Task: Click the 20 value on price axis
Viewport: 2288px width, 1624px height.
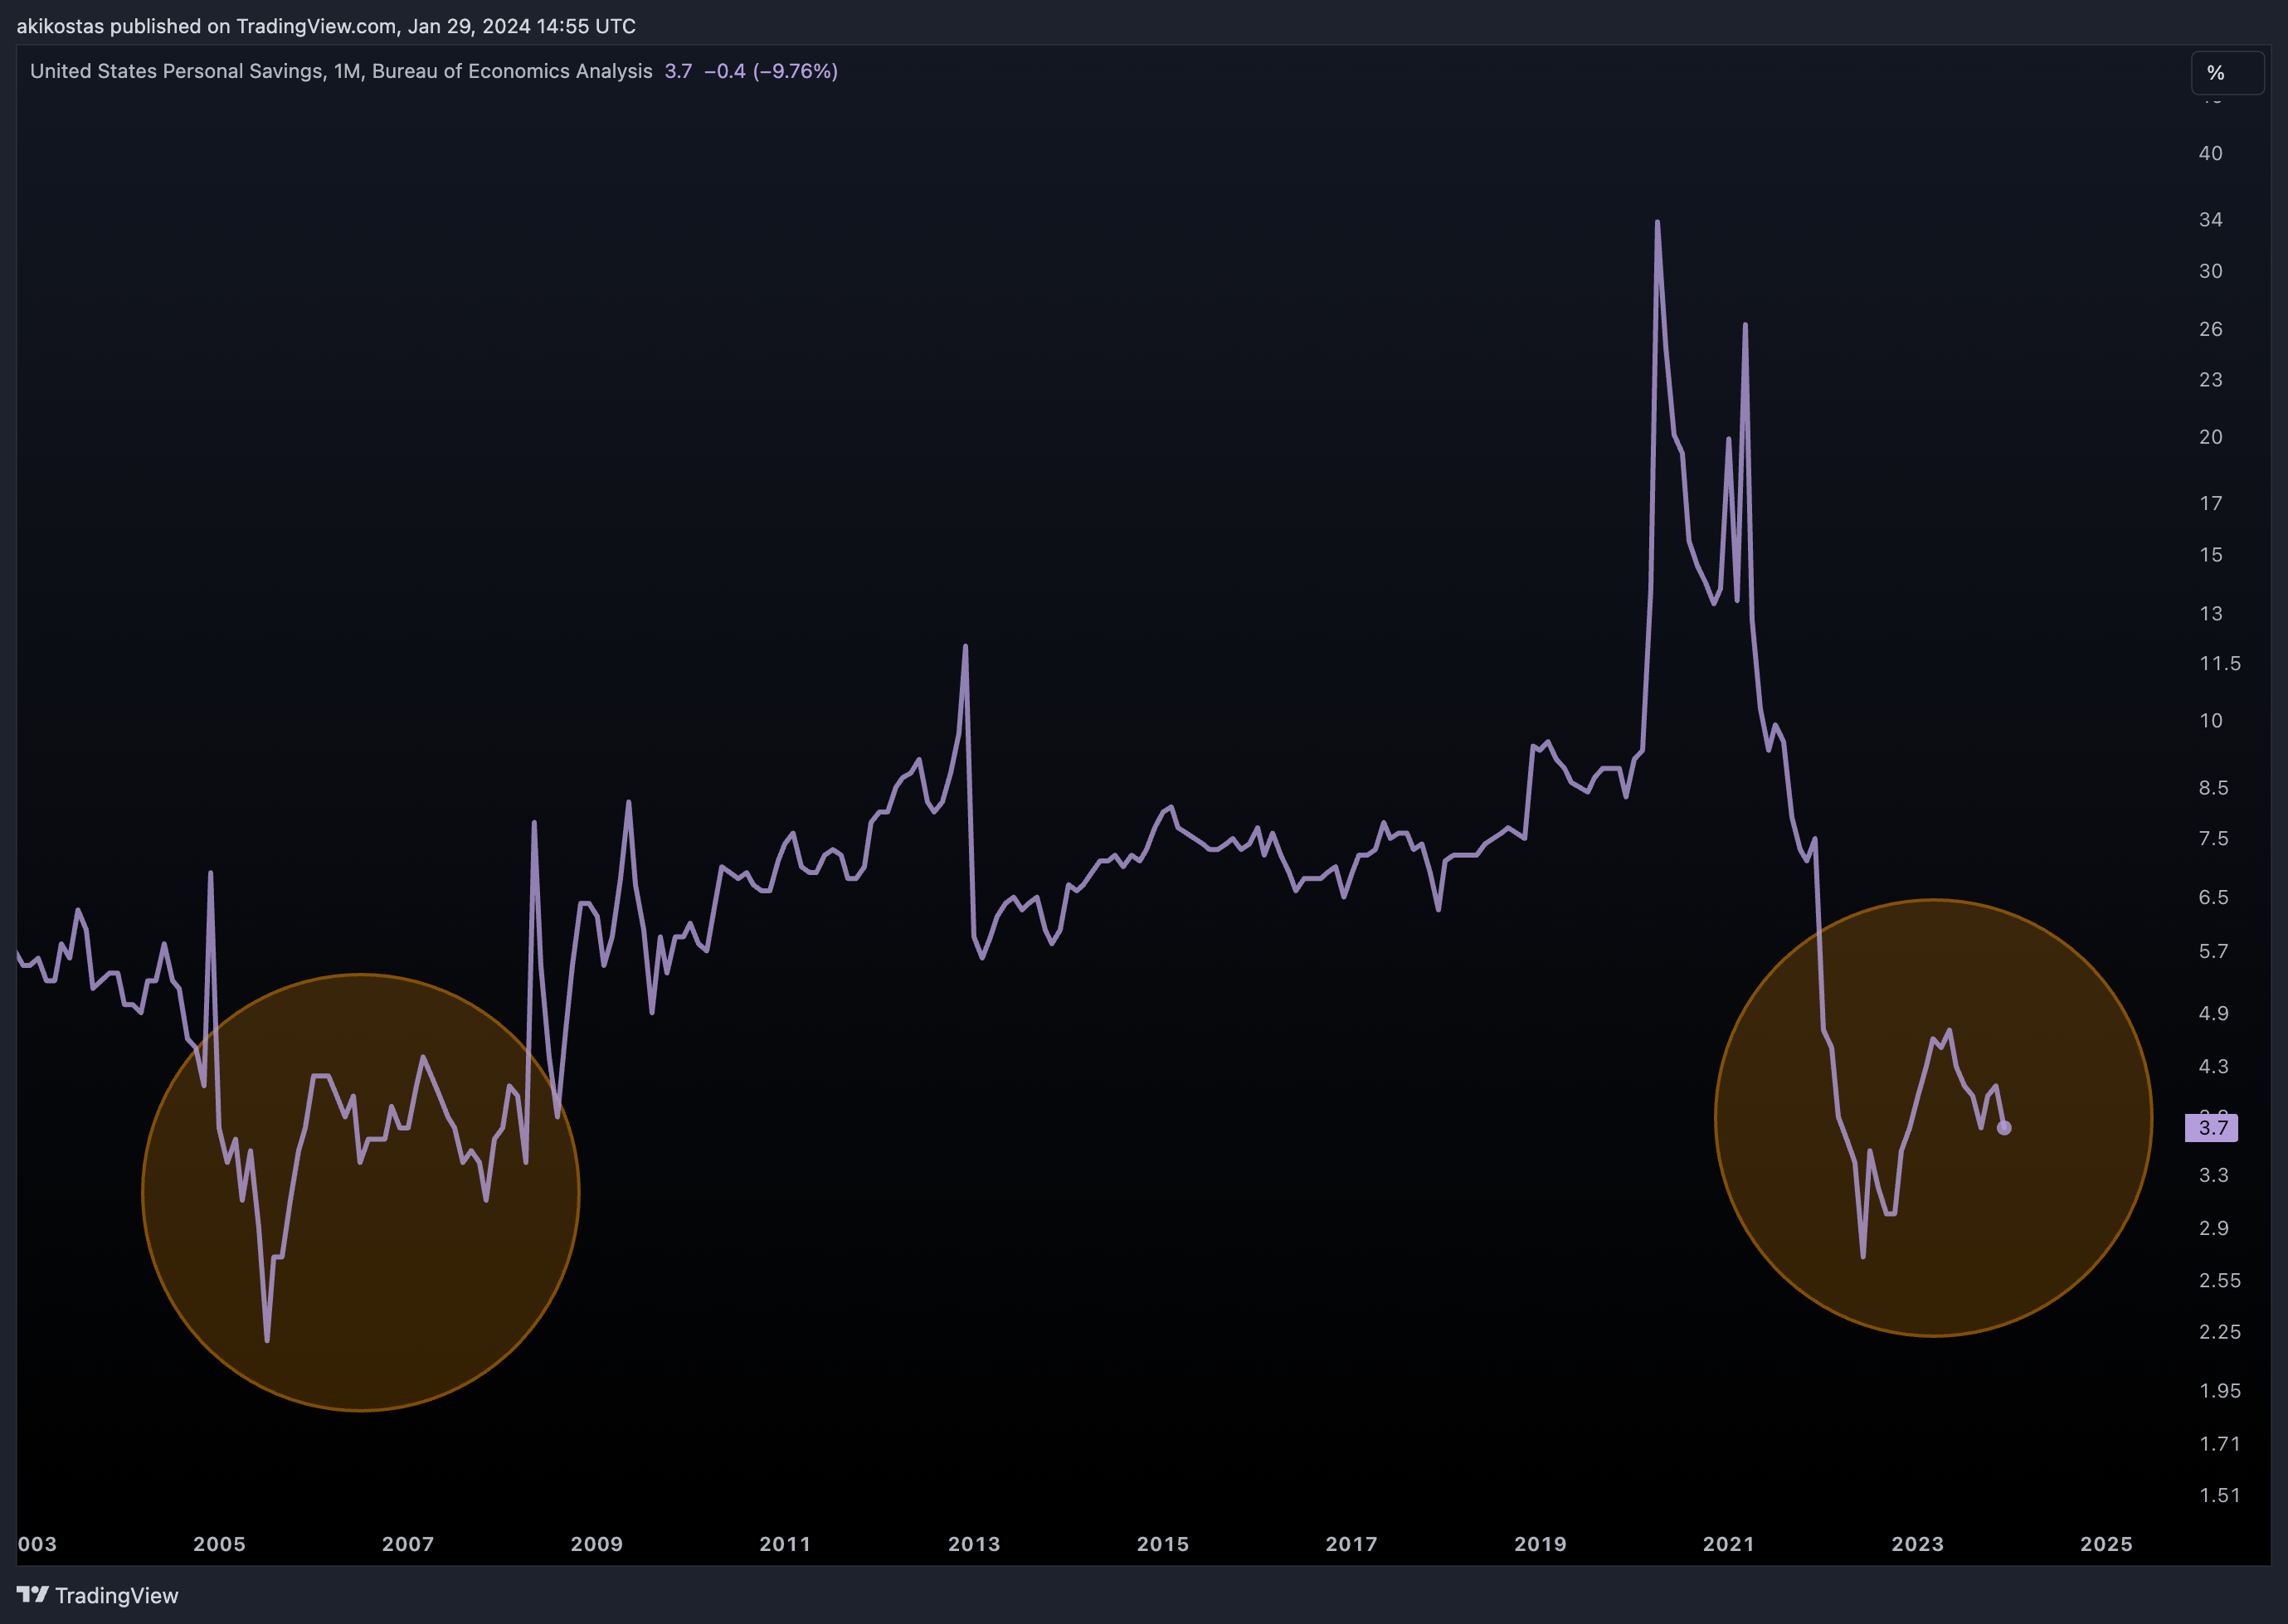Action: [2211, 437]
